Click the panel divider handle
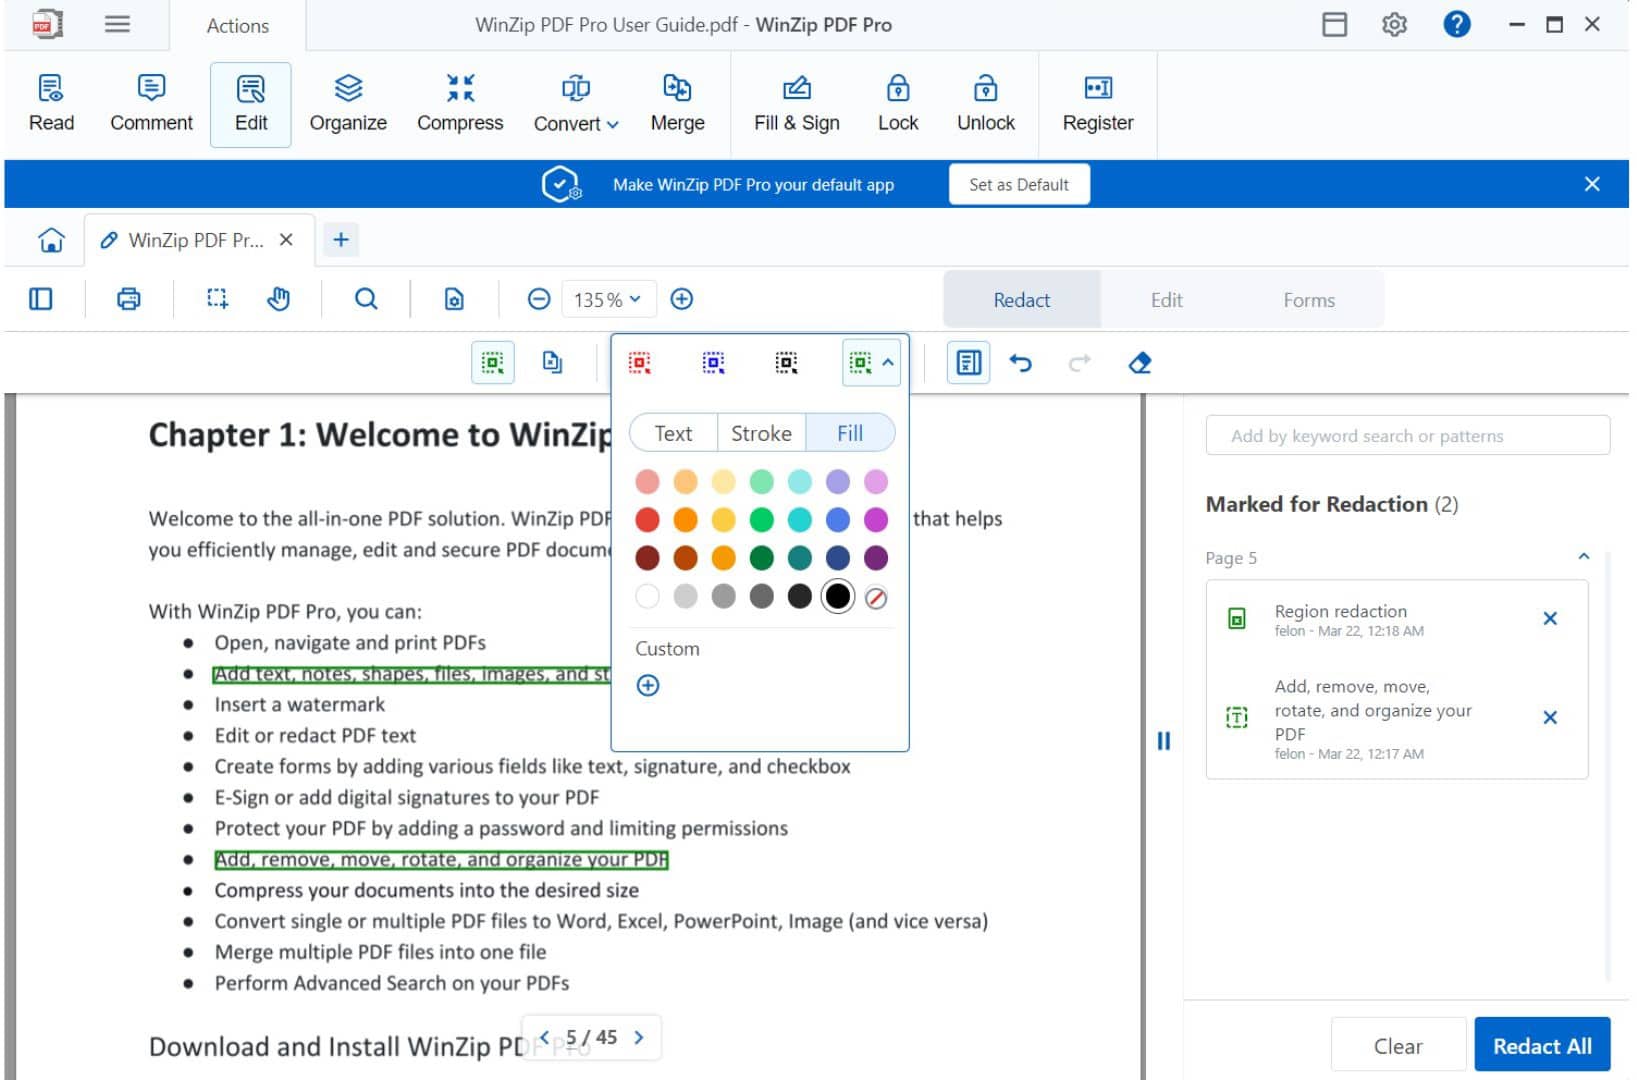This screenshot has width=1637, height=1080. 1163,741
